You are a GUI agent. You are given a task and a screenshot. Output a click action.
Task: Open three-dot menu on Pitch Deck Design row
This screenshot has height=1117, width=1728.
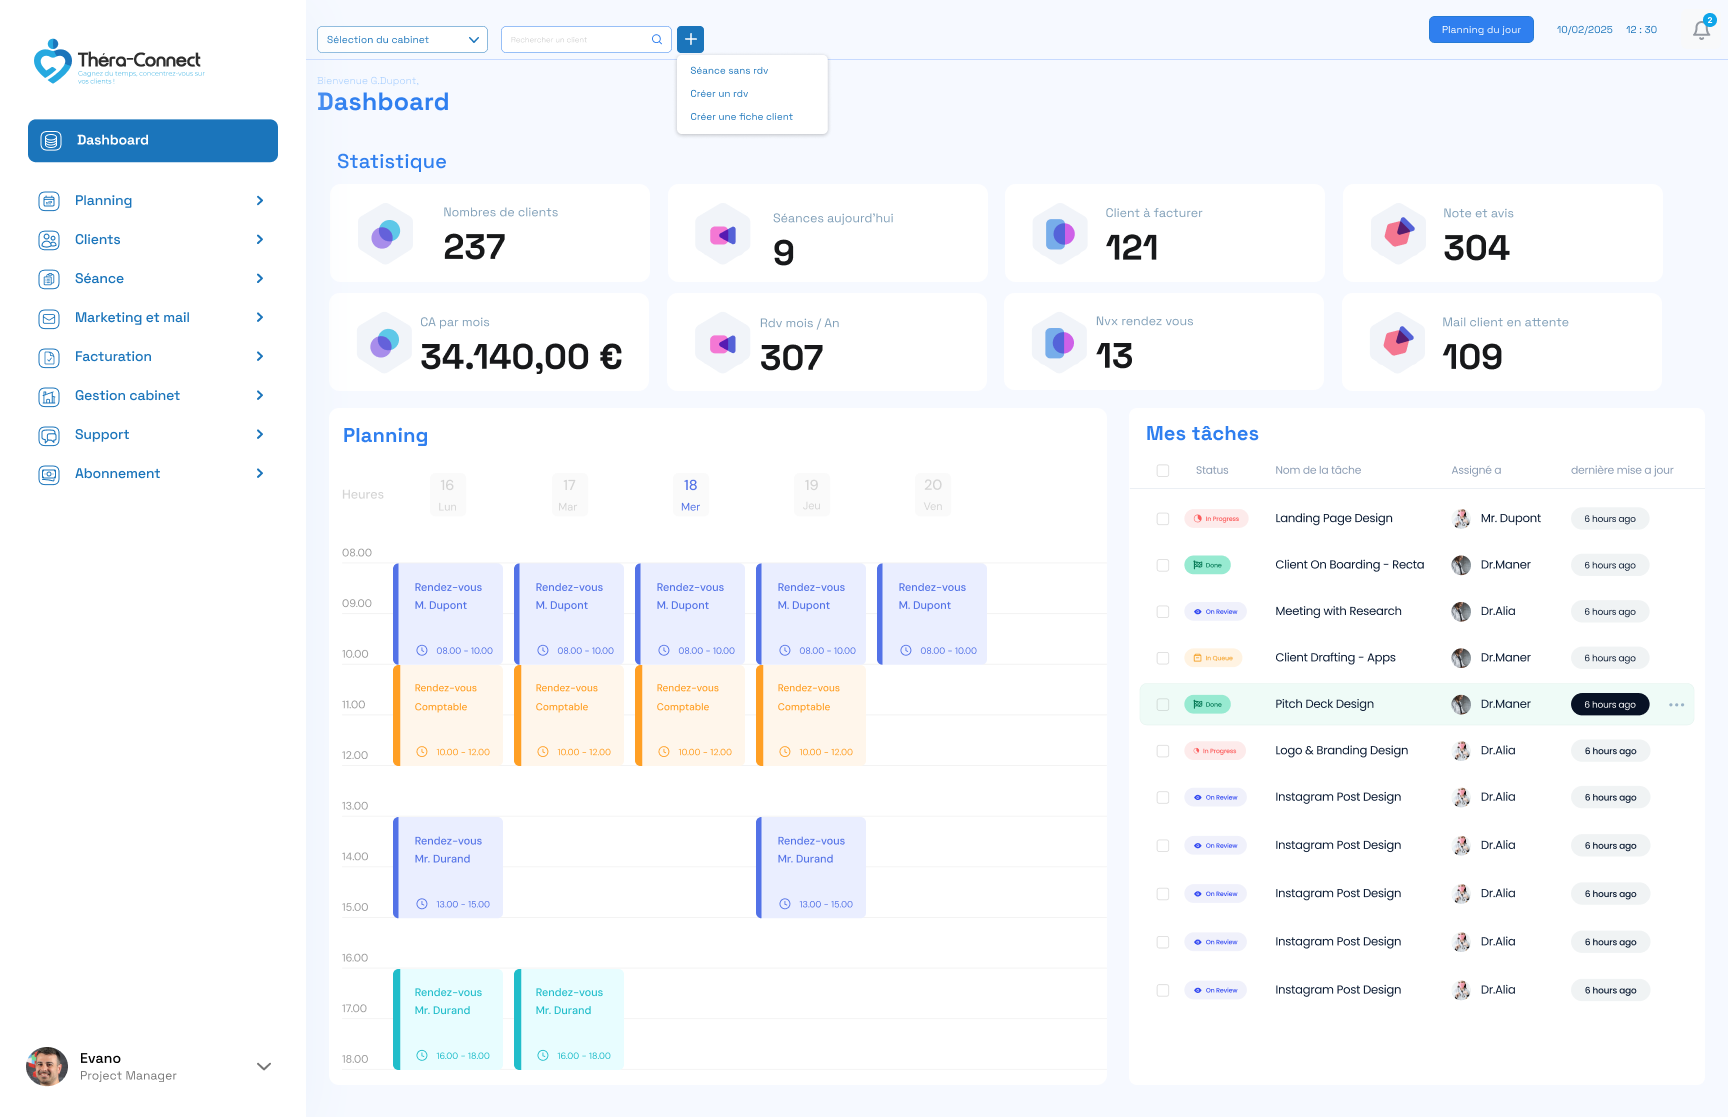1676,705
